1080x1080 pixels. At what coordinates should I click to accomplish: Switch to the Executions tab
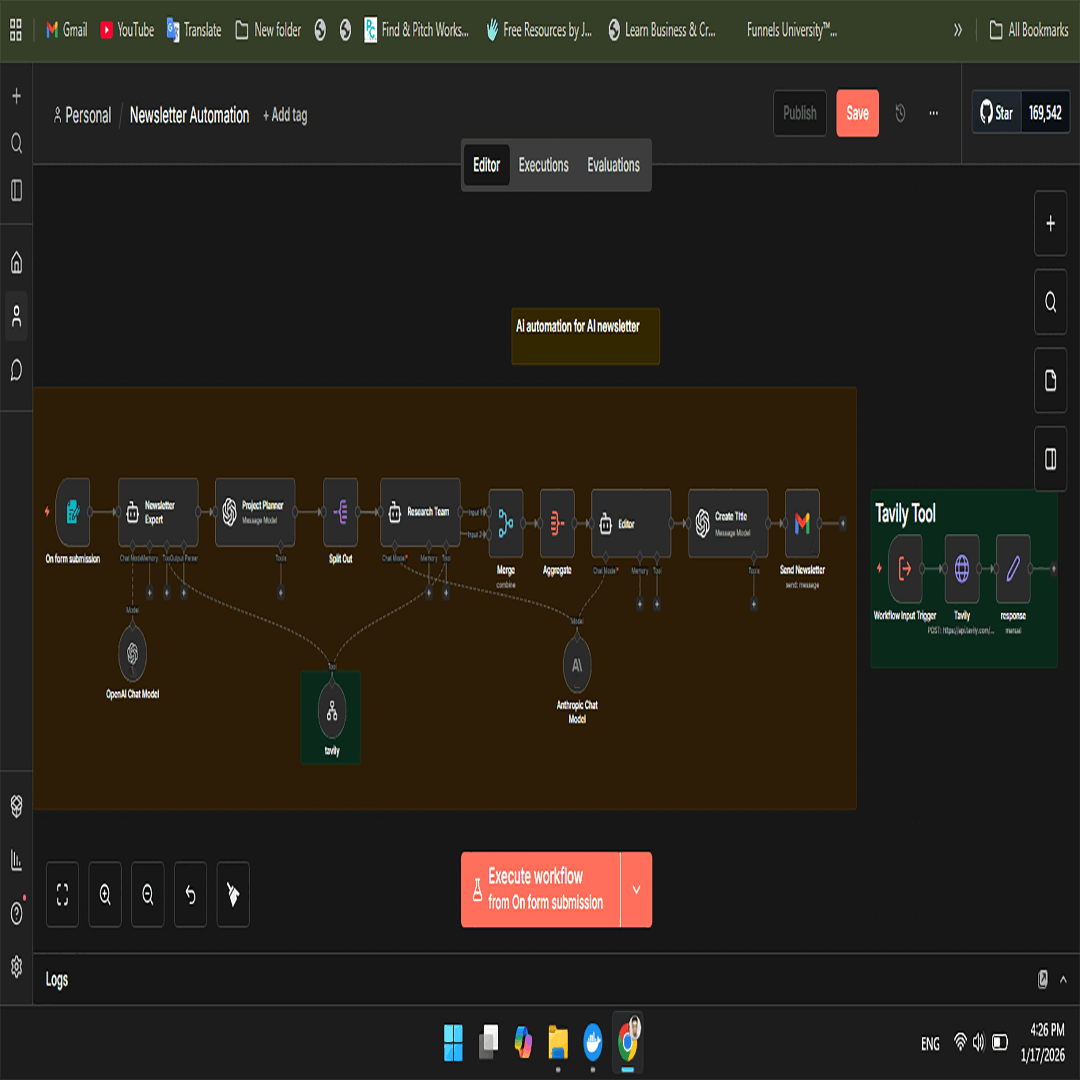pyautogui.click(x=543, y=165)
